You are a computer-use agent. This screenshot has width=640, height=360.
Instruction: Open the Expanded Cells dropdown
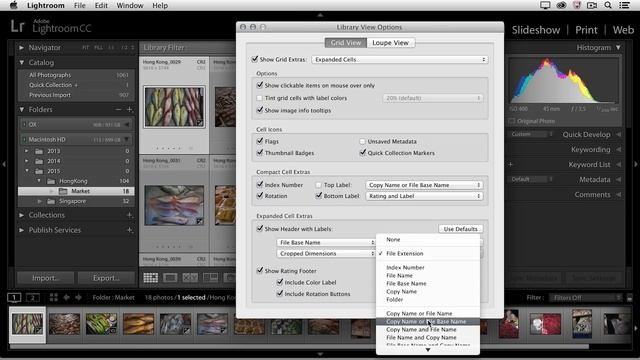(x=400, y=60)
